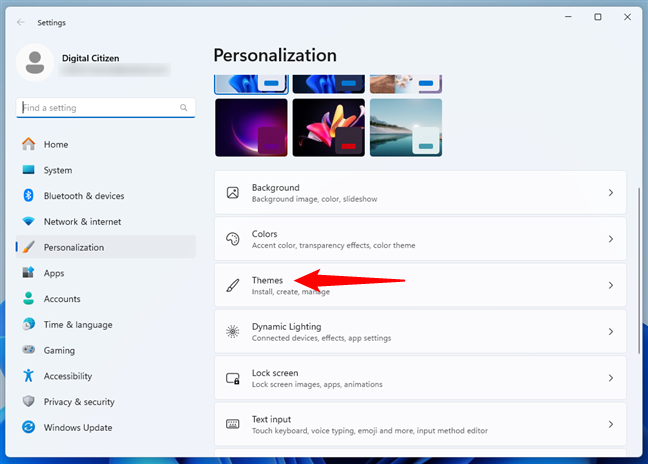Select the dark blue bloom theme thumbnail

tap(329, 84)
